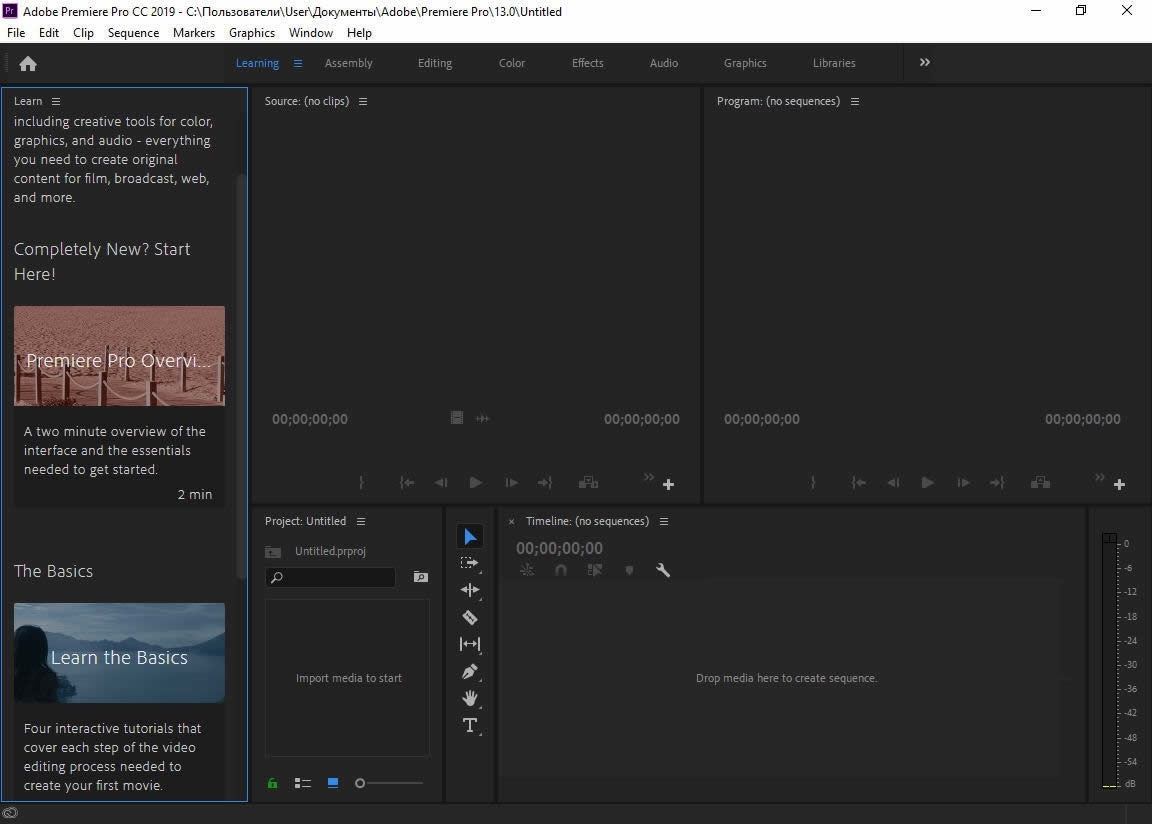Switch to Color workspace tab
Viewport: 1152px width, 824px height.
pos(512,63)
